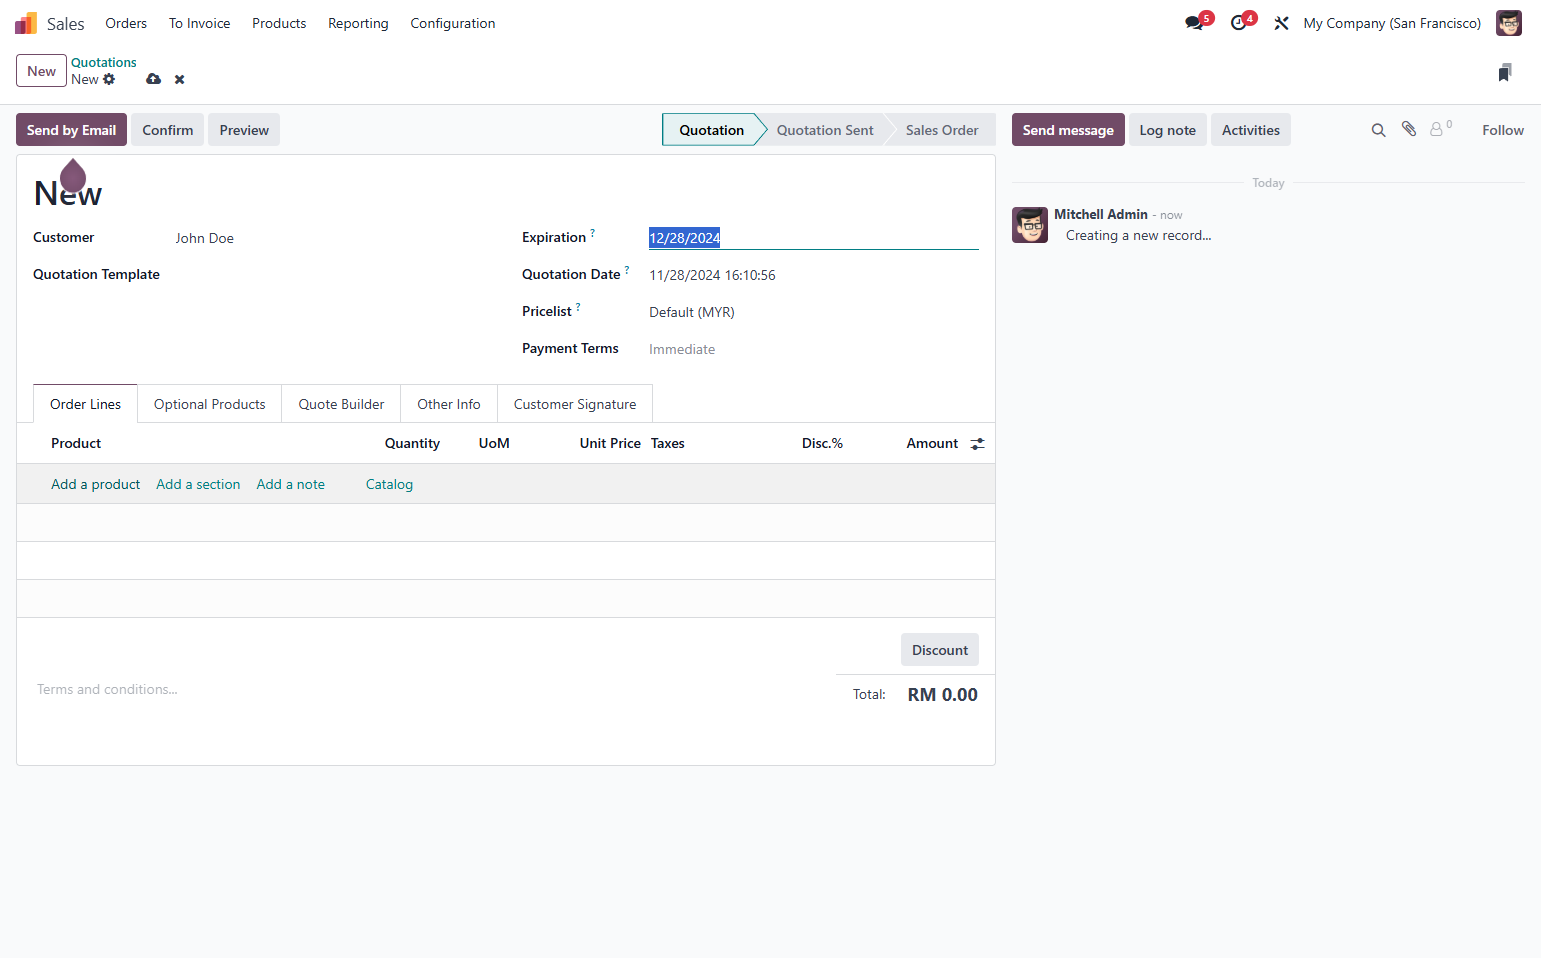The height and width of the screenshot is (958, 1541).
Task: Click the New record button
Action: pyautogui.click(x=41, y=71)
